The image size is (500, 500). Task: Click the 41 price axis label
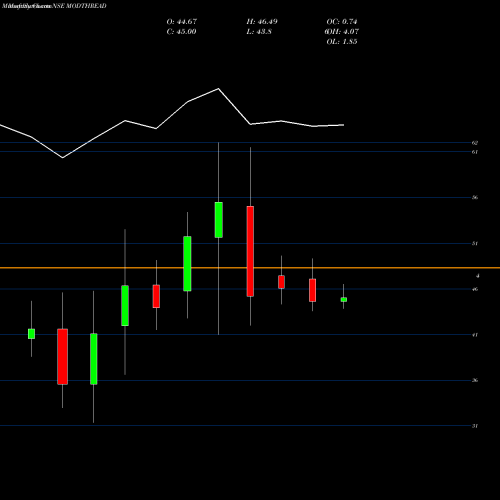pyautogui.click(x=475, y=335)
